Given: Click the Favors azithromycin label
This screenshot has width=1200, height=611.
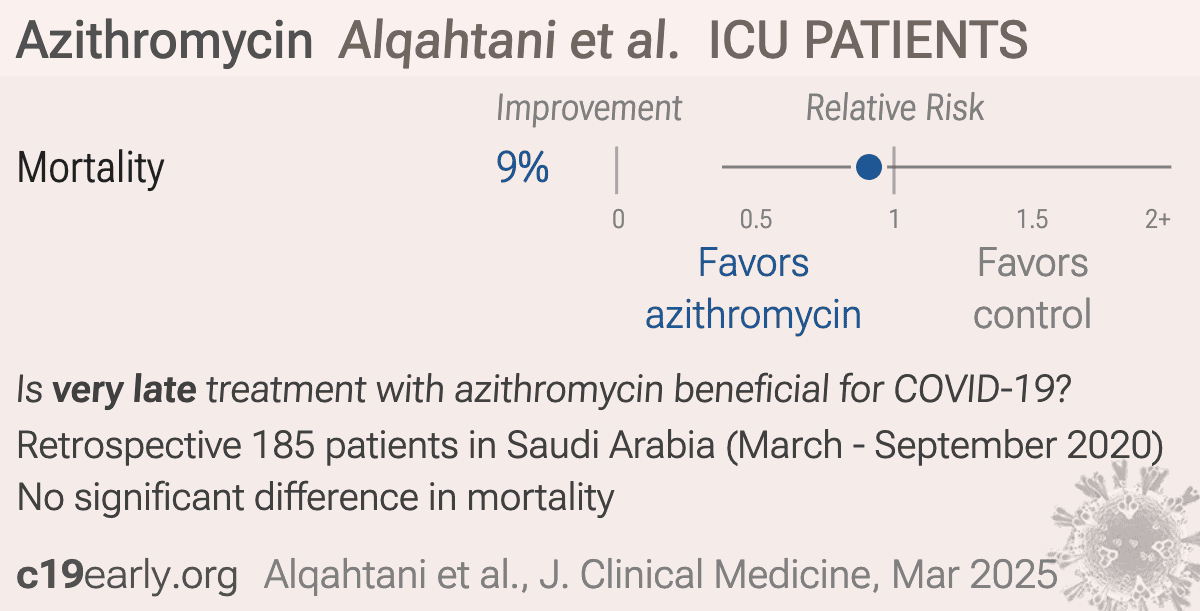Looking at the screenshot, I should [x=753, y=289].
